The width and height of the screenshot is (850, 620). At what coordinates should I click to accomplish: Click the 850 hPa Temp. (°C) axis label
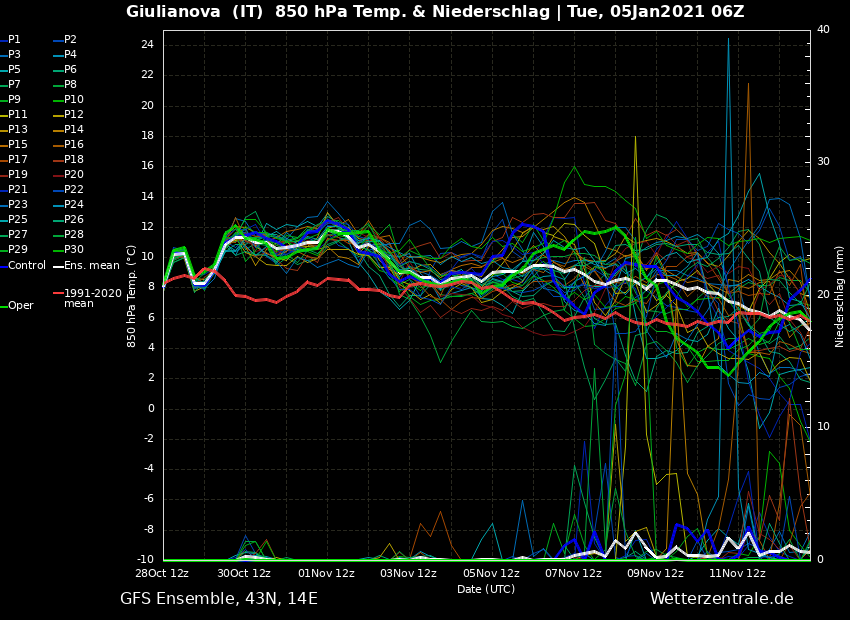pos(132,295)
